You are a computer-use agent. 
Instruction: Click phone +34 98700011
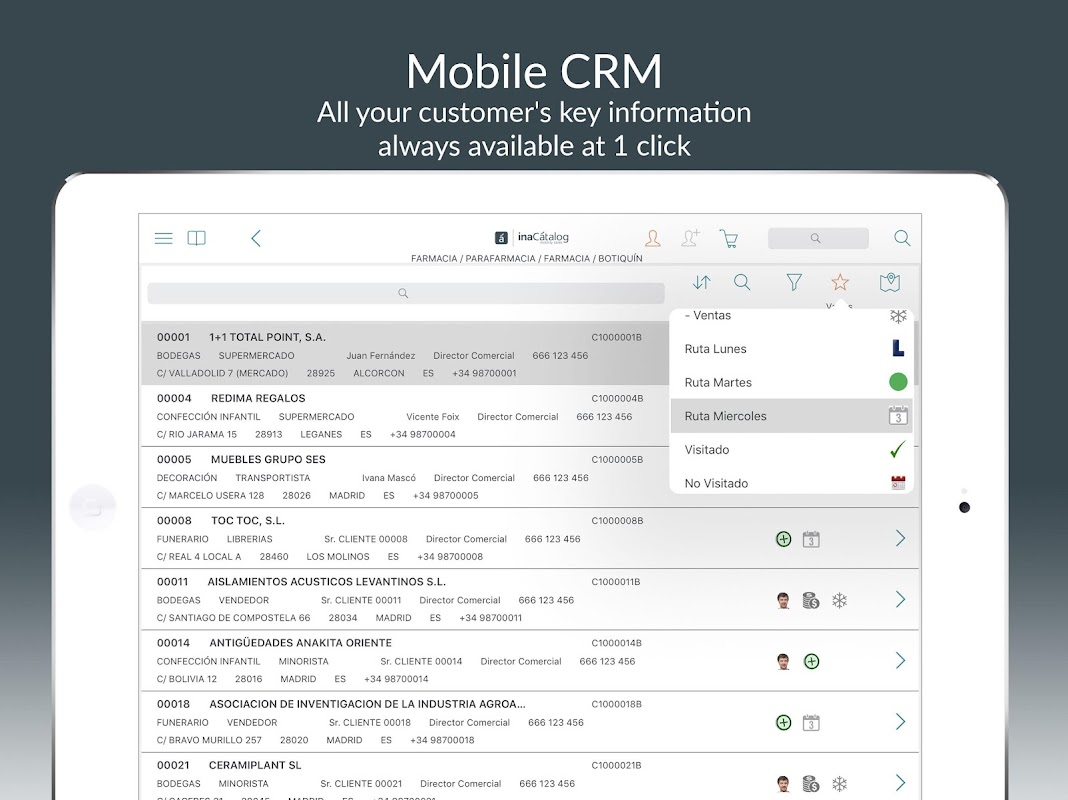click(x=490, y=618)
